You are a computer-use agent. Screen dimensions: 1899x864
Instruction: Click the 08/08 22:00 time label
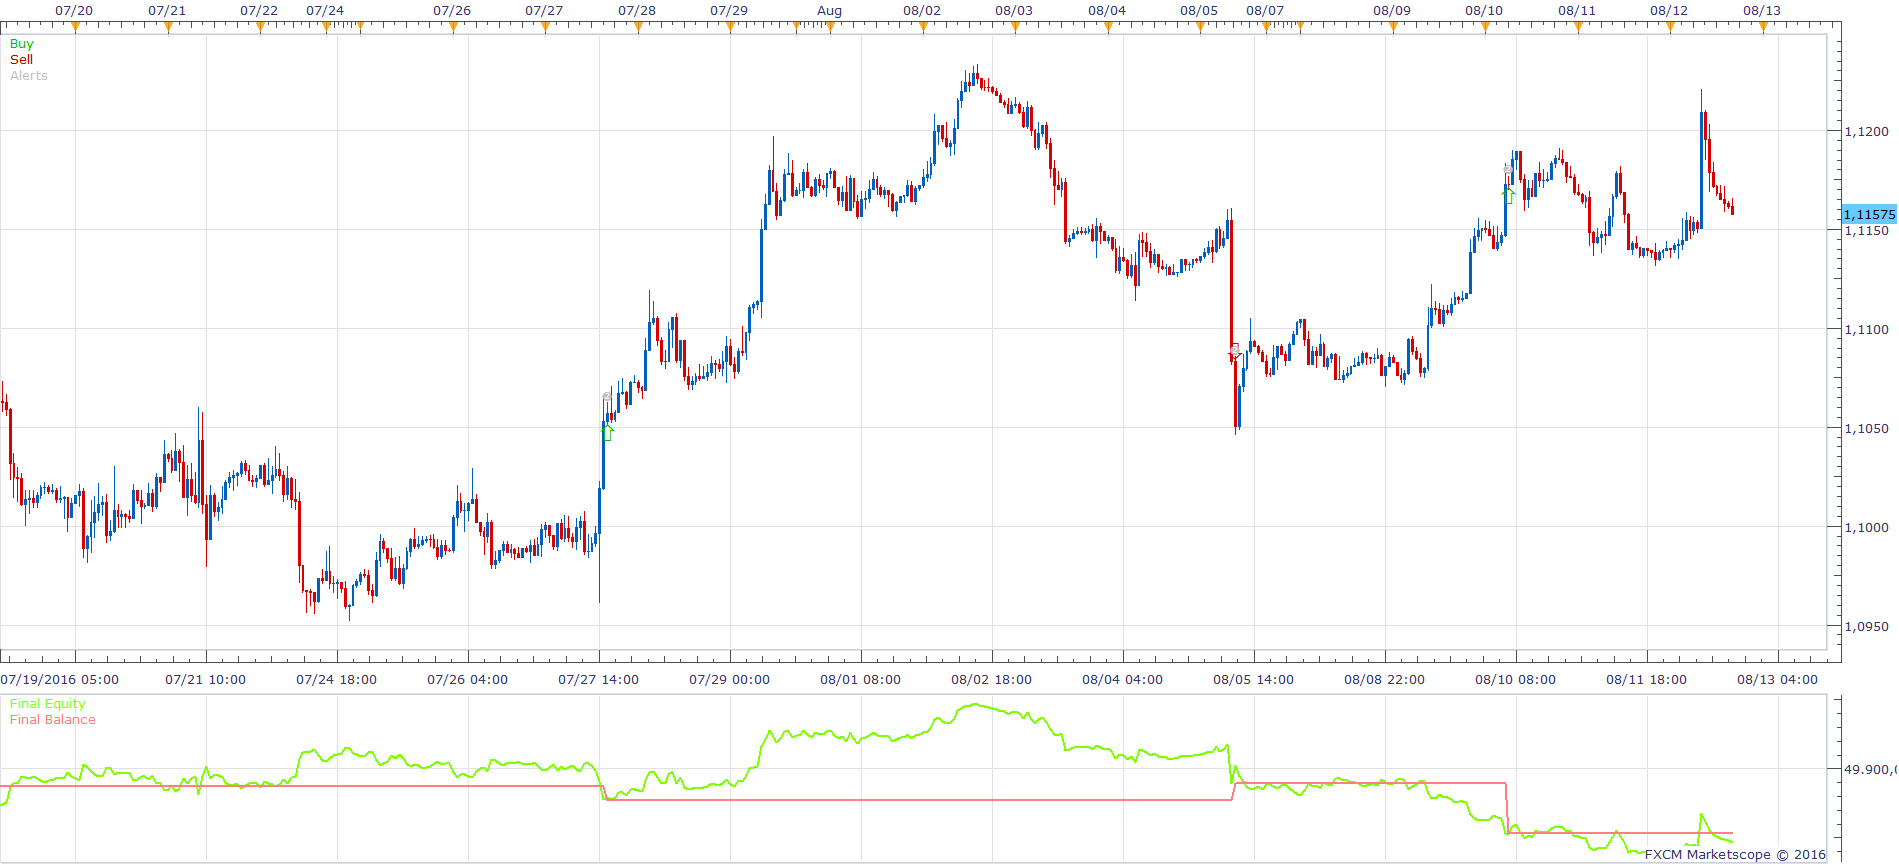[x=1384, y=680]
